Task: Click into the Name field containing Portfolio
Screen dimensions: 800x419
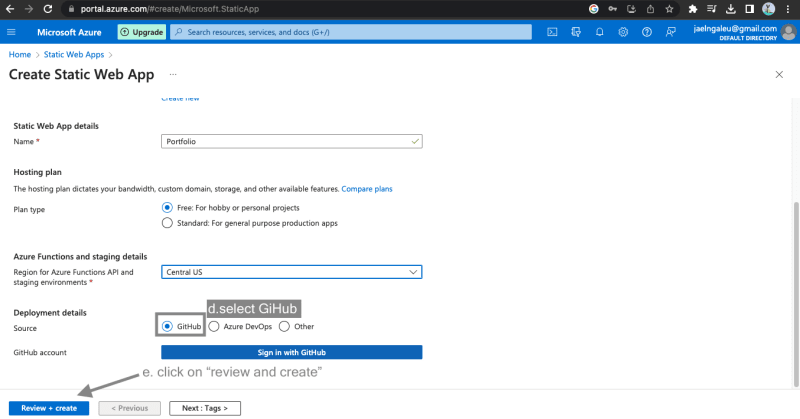Action: (x=292, y=141)
